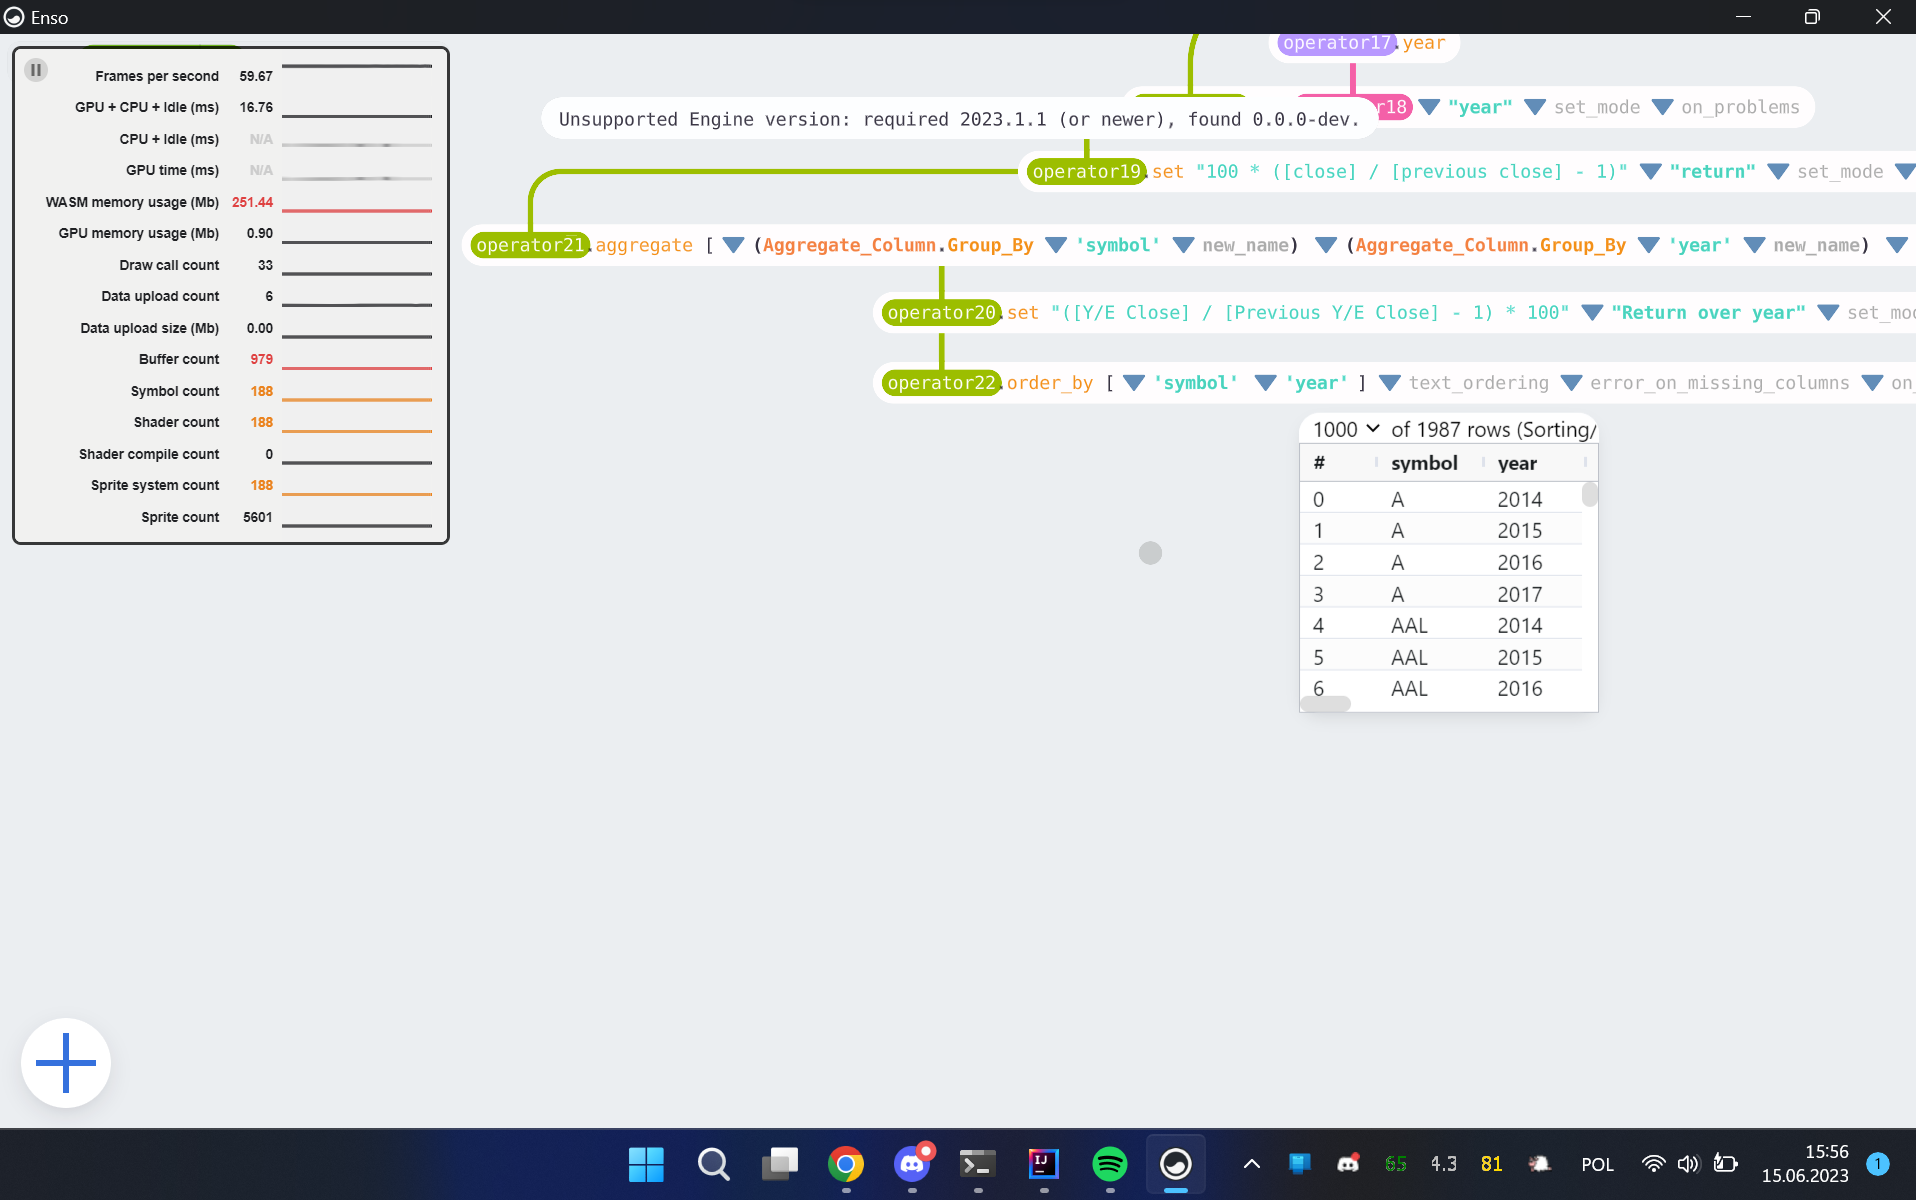1916x1200 pixels.
Task: Click the plus button to add a node
Action: [65, 1062]
